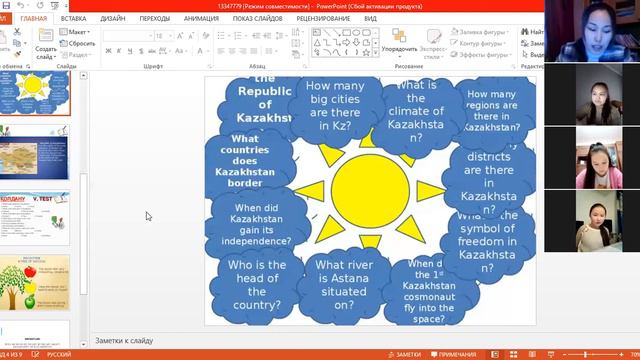
Task: Redo the last action
Action: click(x=40, y=6)
